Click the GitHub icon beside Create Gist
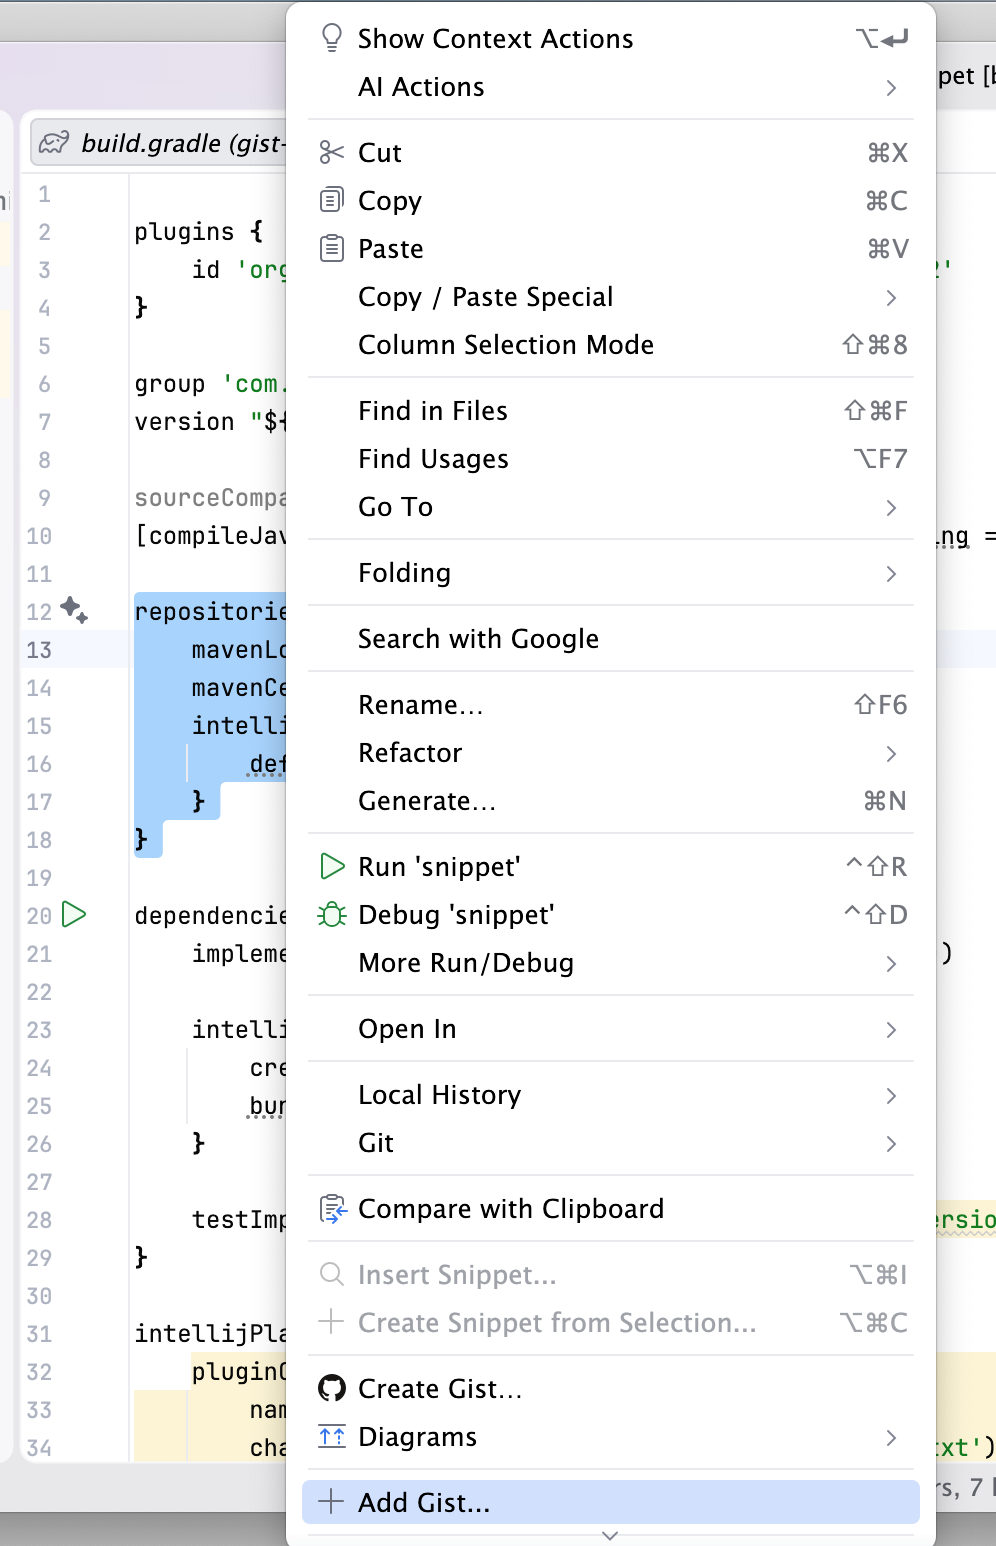Screen dimensions: 996x1546 (331, 1388)
